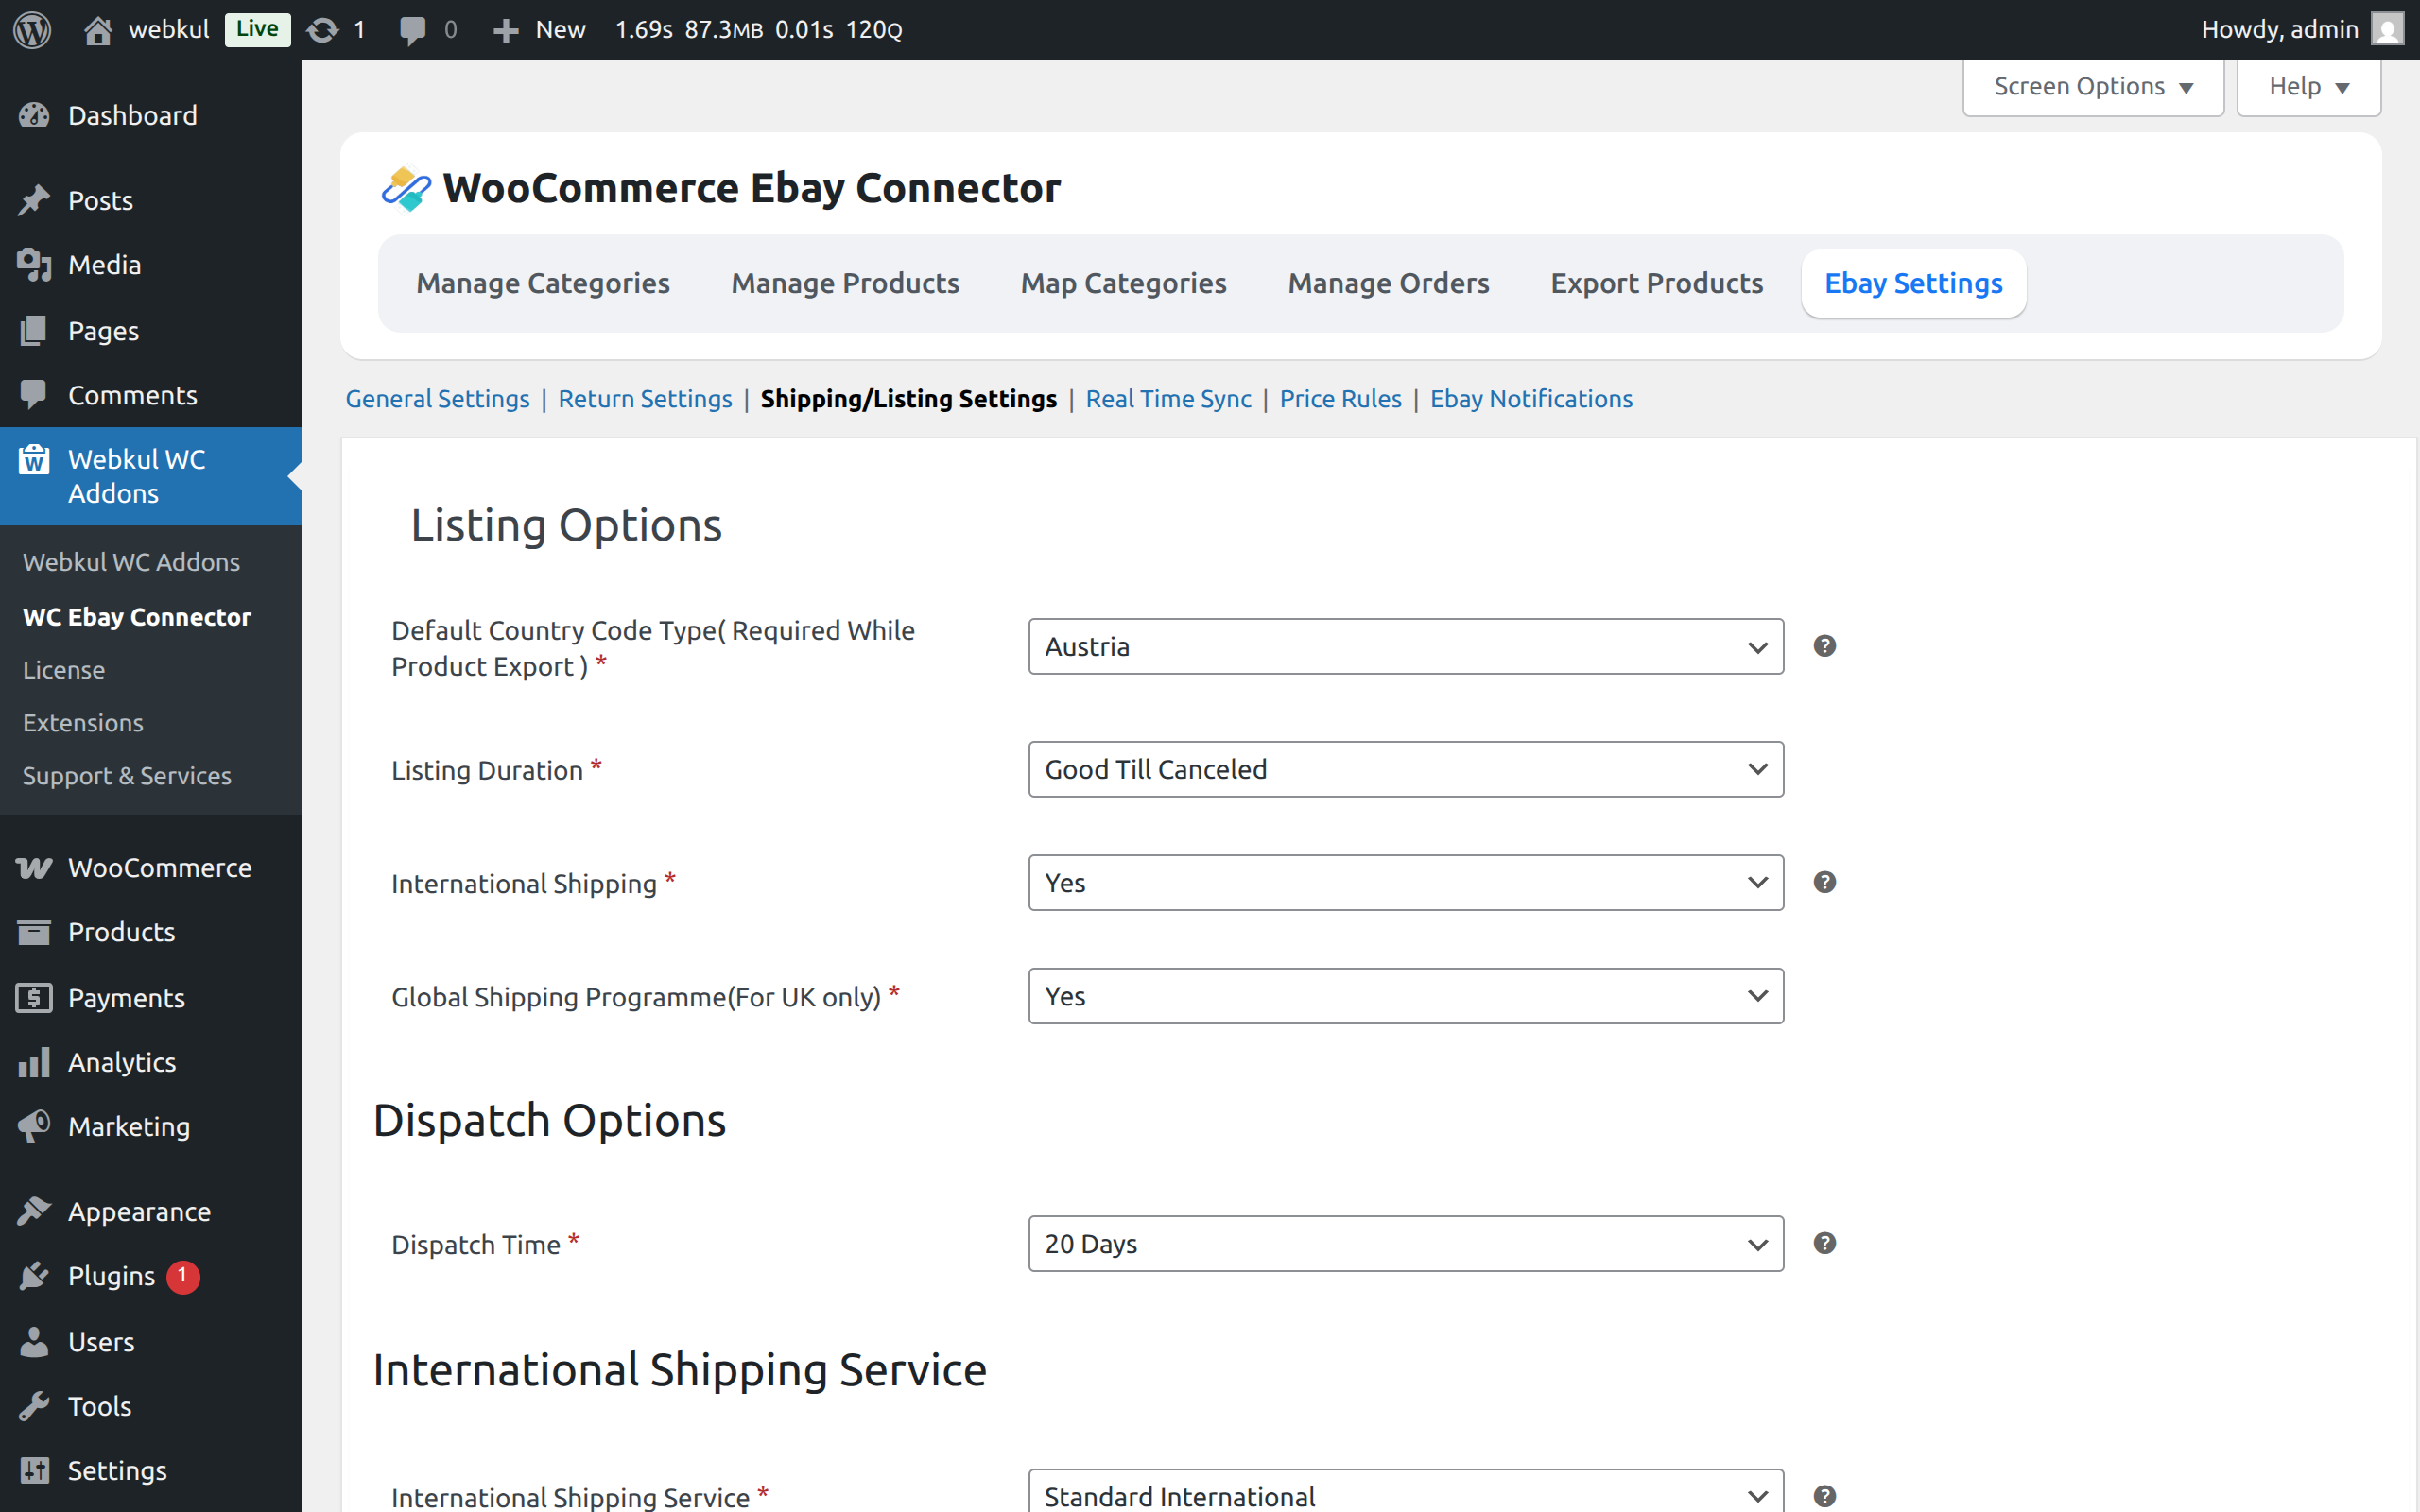The width and height of the screenshot is (2420, 1512).
Task: Click the Users person icon
Action: point(34,1342)
